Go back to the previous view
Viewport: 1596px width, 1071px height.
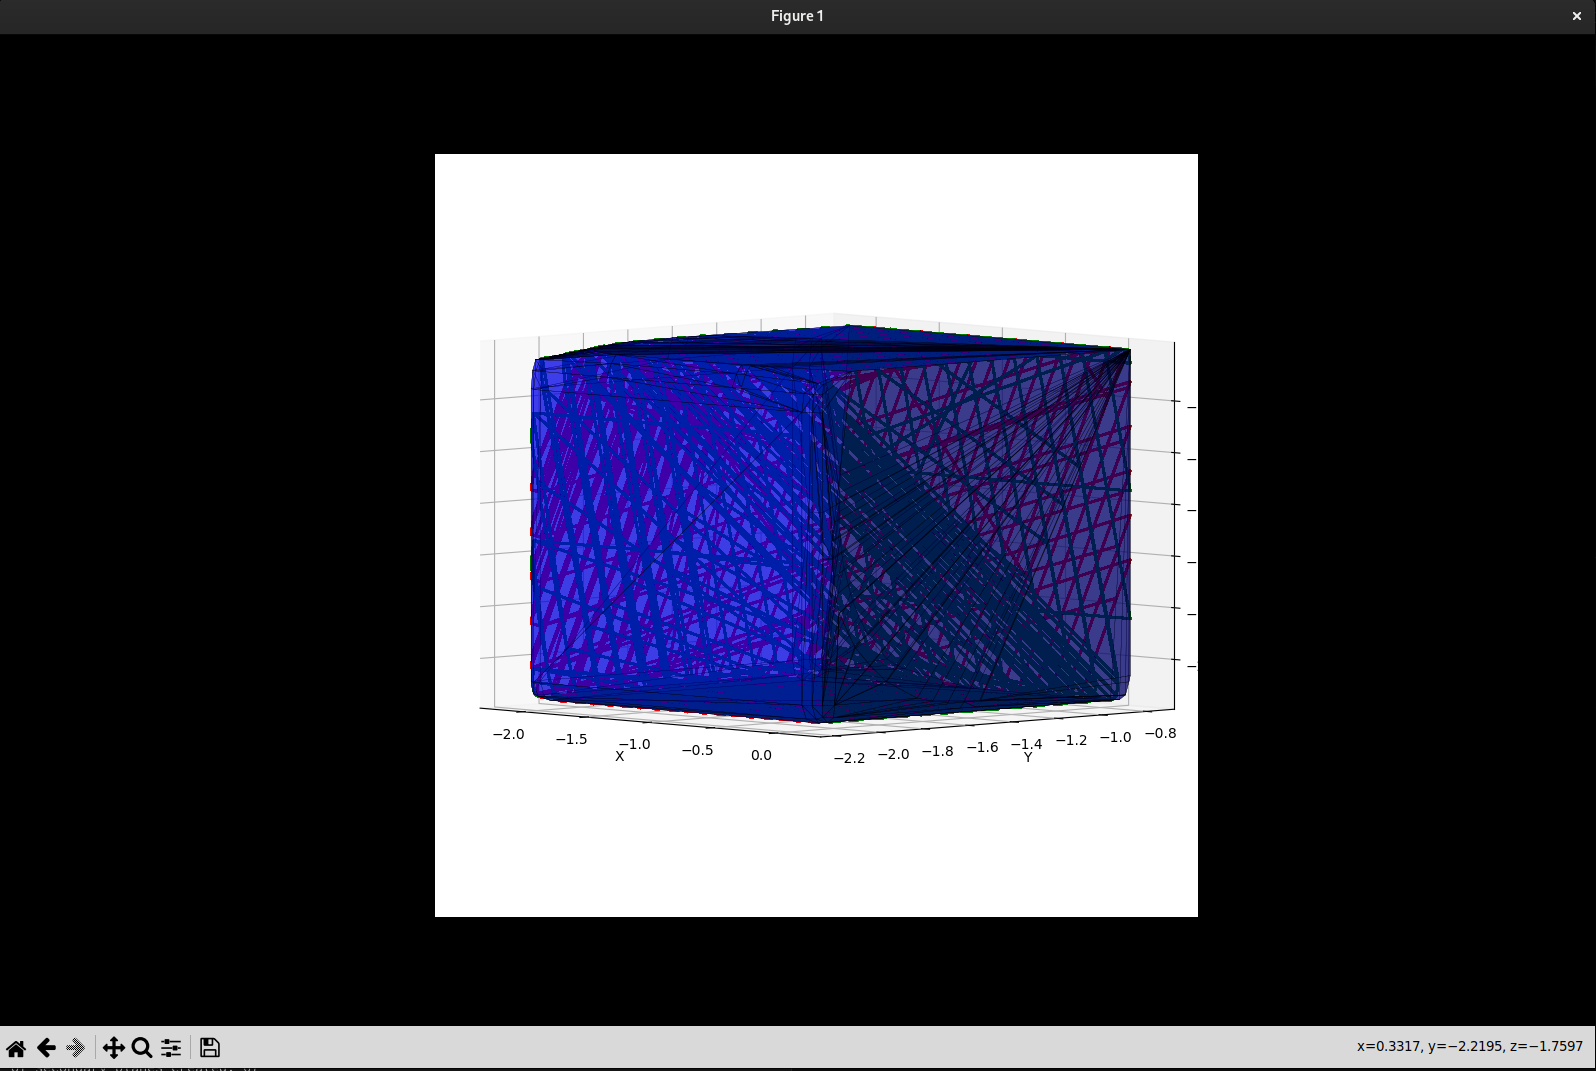click(46, 1048)
